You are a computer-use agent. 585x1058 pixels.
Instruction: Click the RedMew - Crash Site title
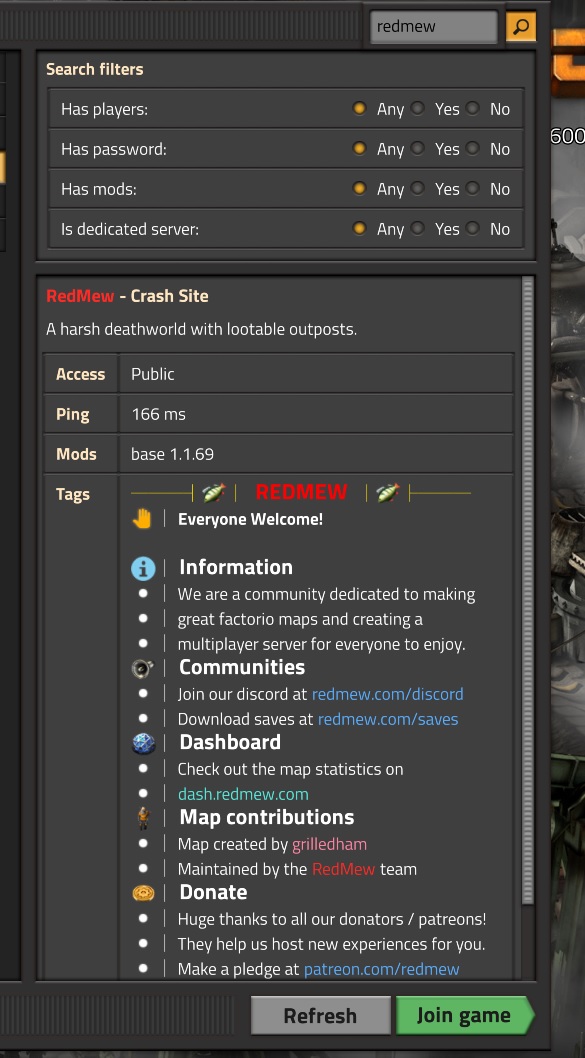coord(127,296)
